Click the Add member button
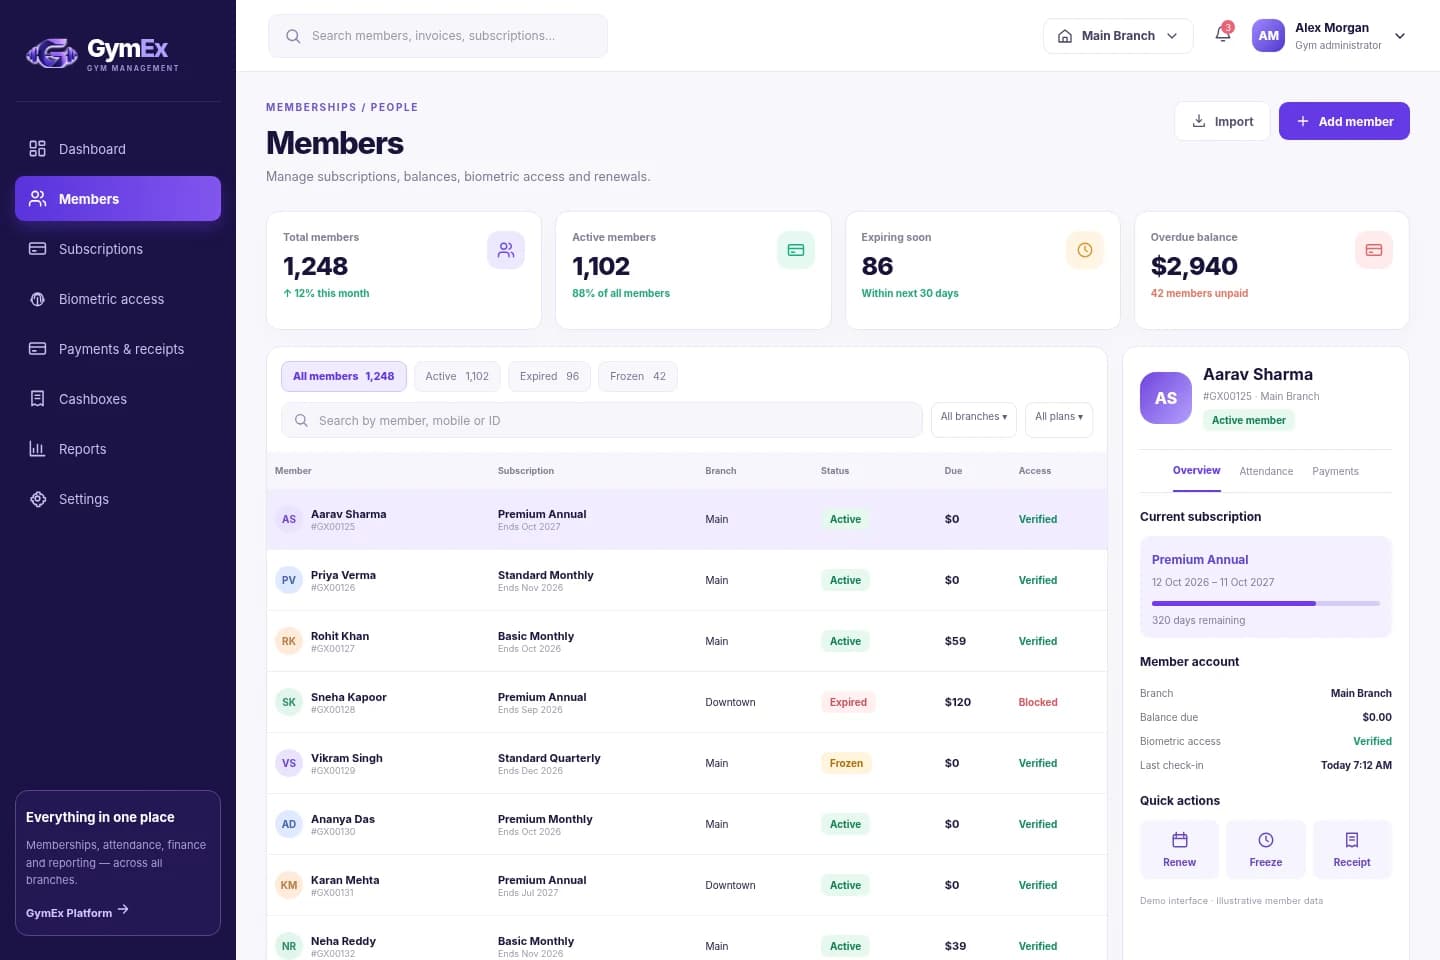Viewport: 1440px width, 960px height. point(1344,121)
